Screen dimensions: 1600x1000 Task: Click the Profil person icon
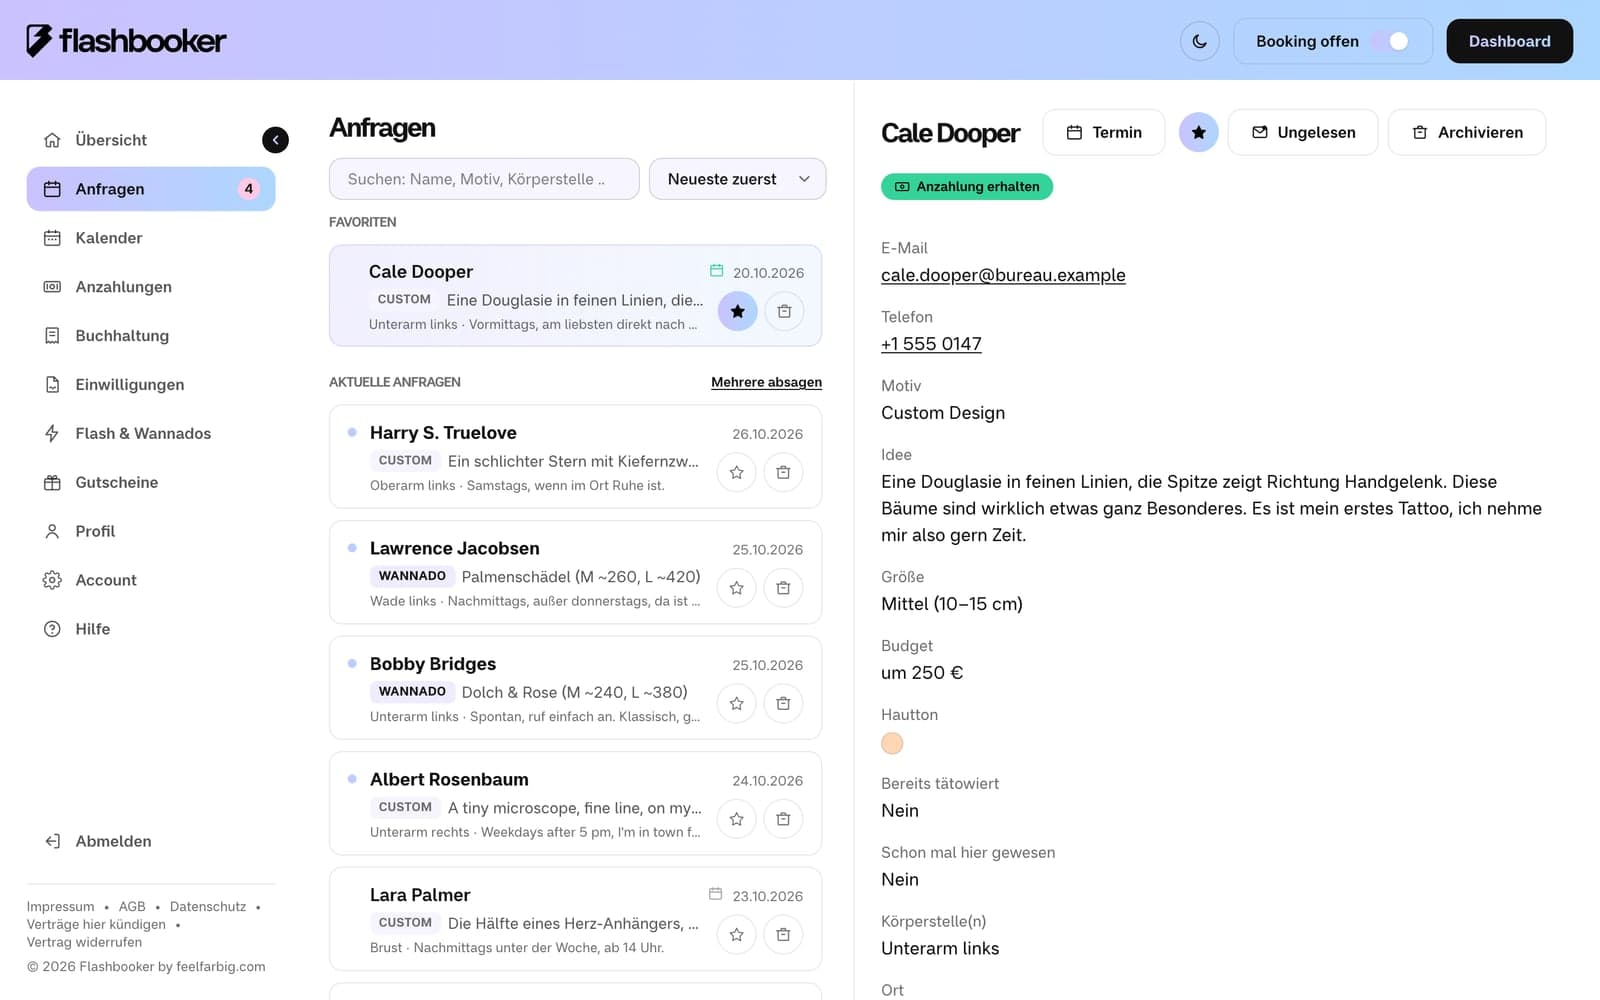[x=52, y=531]
